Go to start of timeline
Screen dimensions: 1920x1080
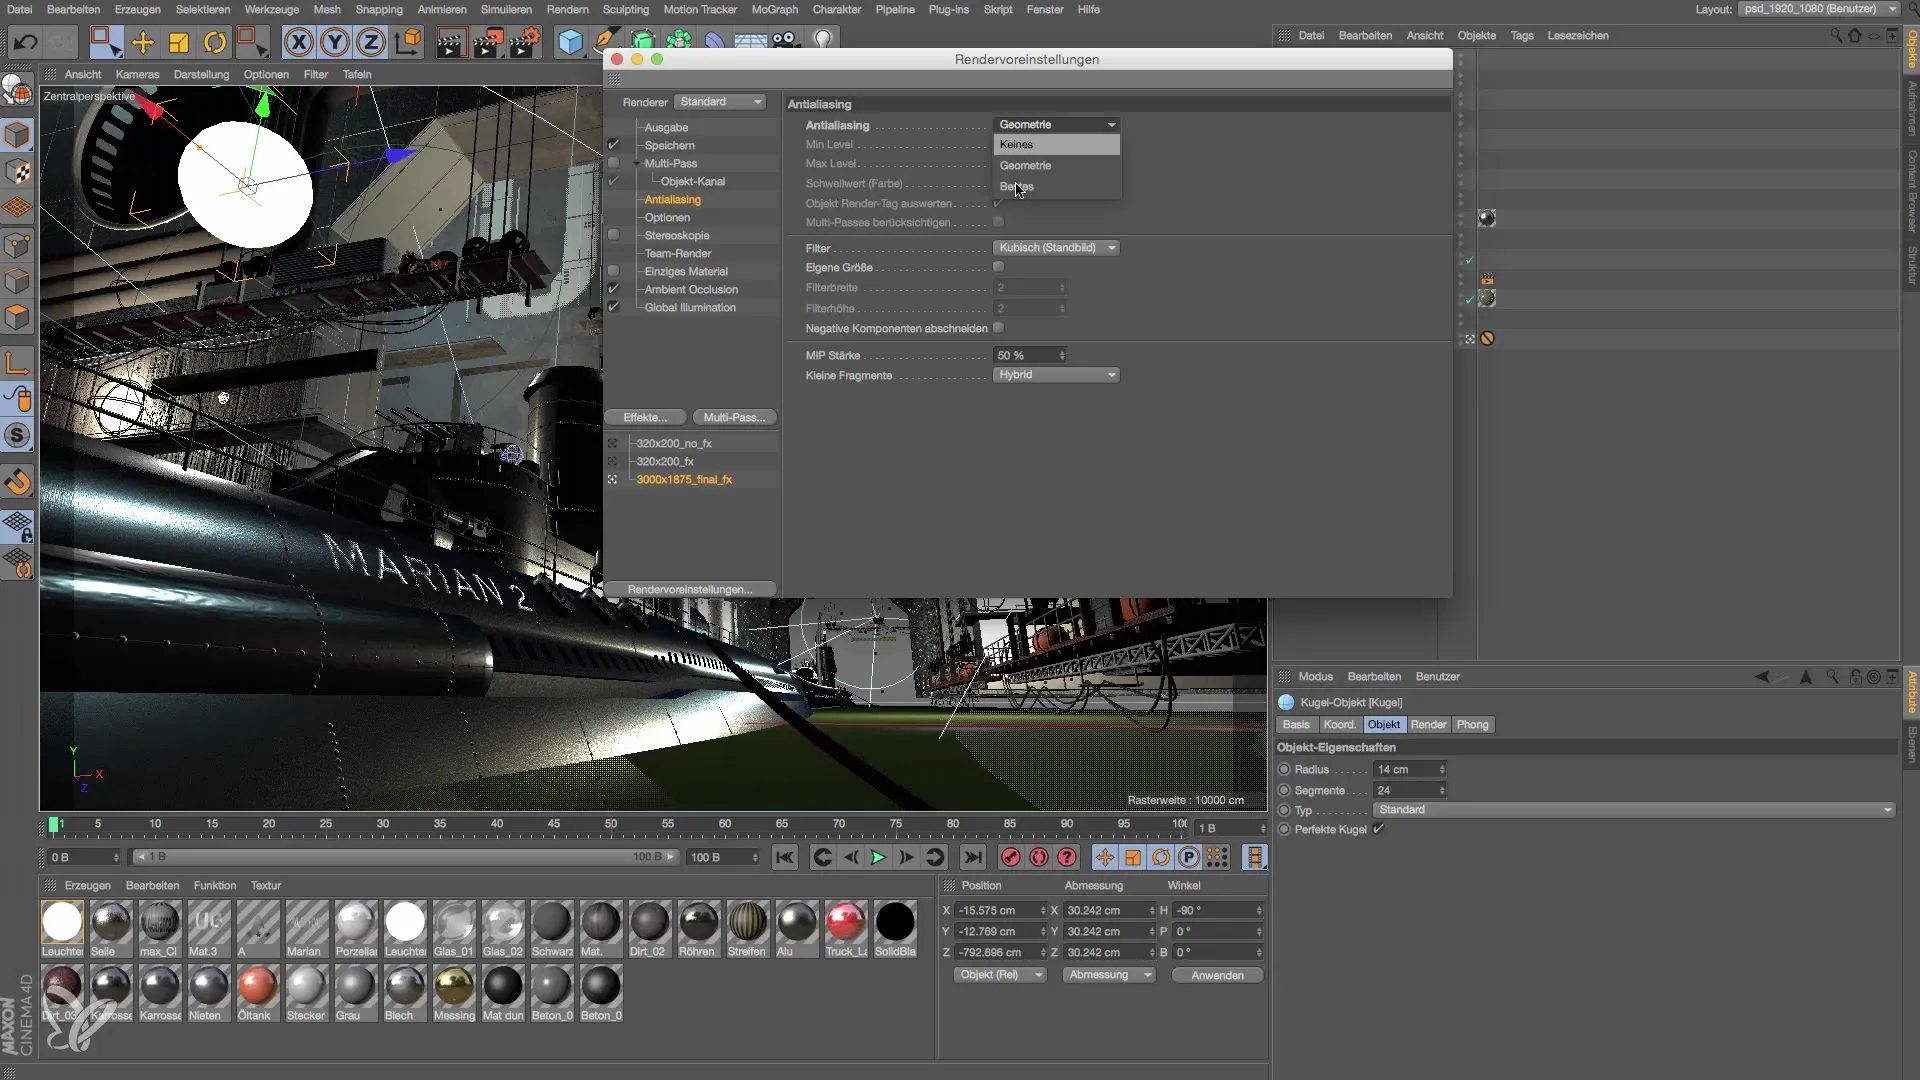click(785, 857)
